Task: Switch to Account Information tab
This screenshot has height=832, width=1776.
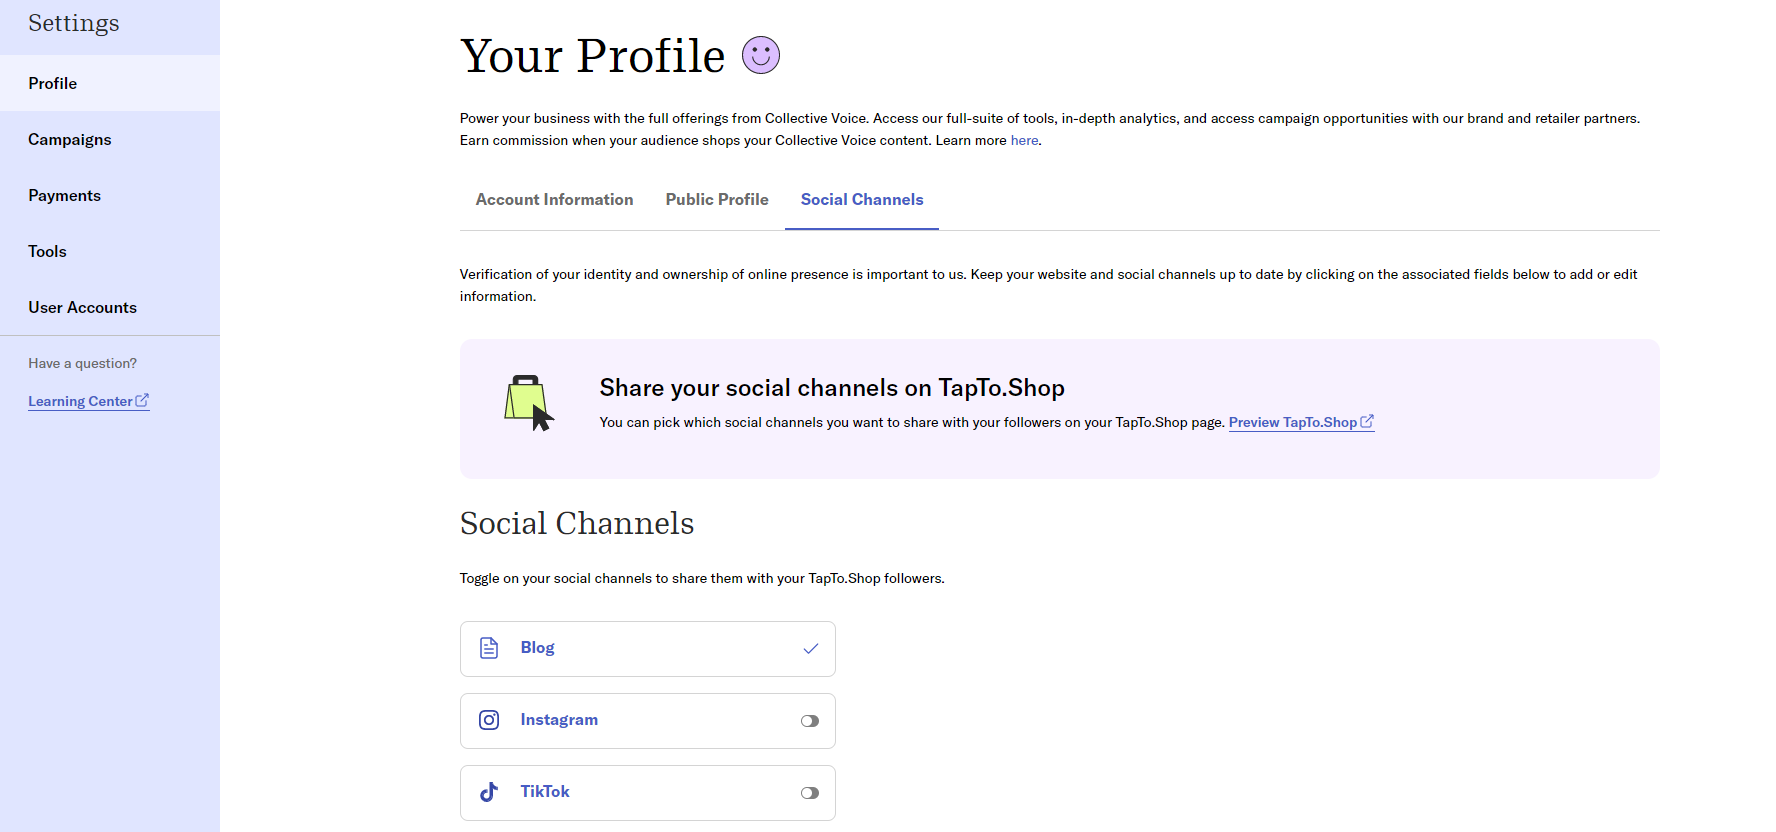Action: (x=554, y=200)
